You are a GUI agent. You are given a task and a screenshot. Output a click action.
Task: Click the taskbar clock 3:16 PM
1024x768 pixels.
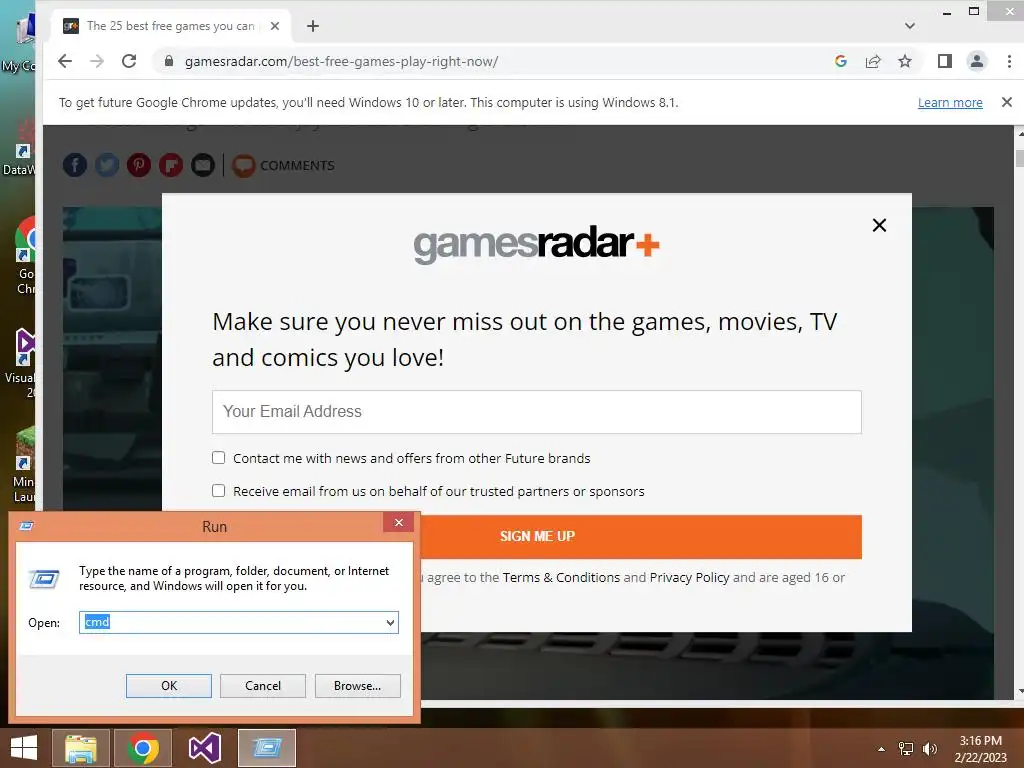(x=981, y=741)
